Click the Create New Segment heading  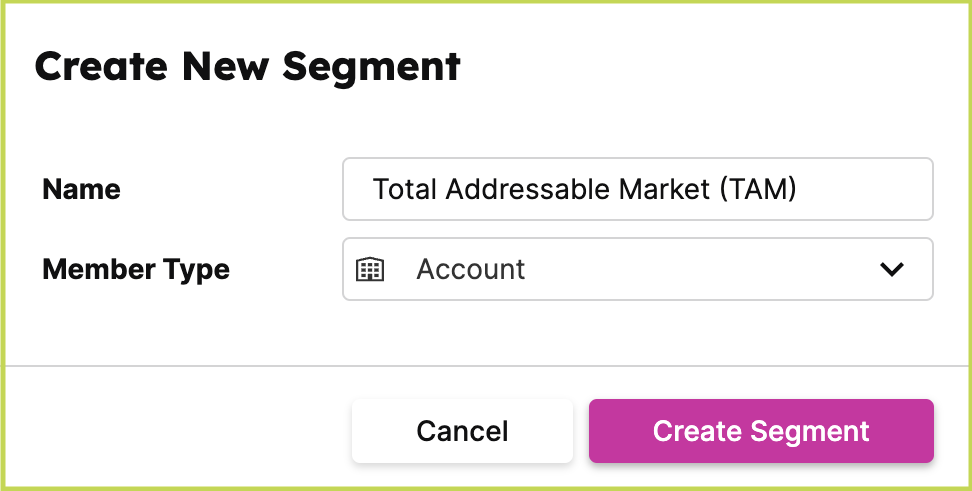(247, 66)
